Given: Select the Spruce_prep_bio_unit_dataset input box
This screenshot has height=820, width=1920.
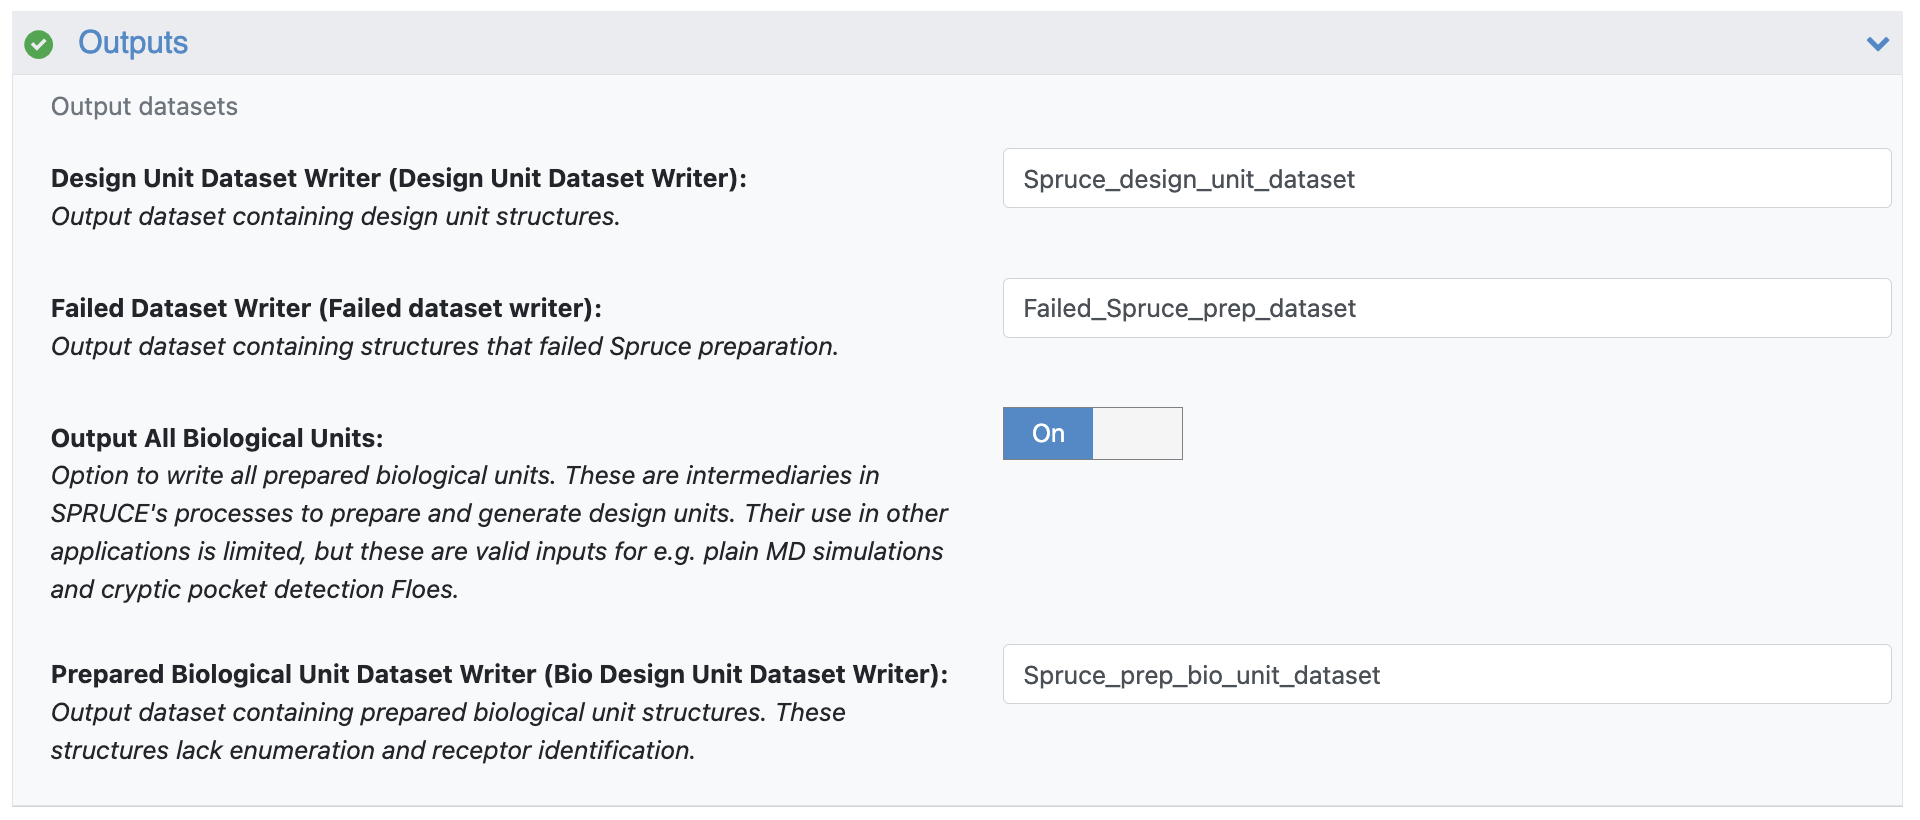Looking at the screenshot, I should [1446, 675].
